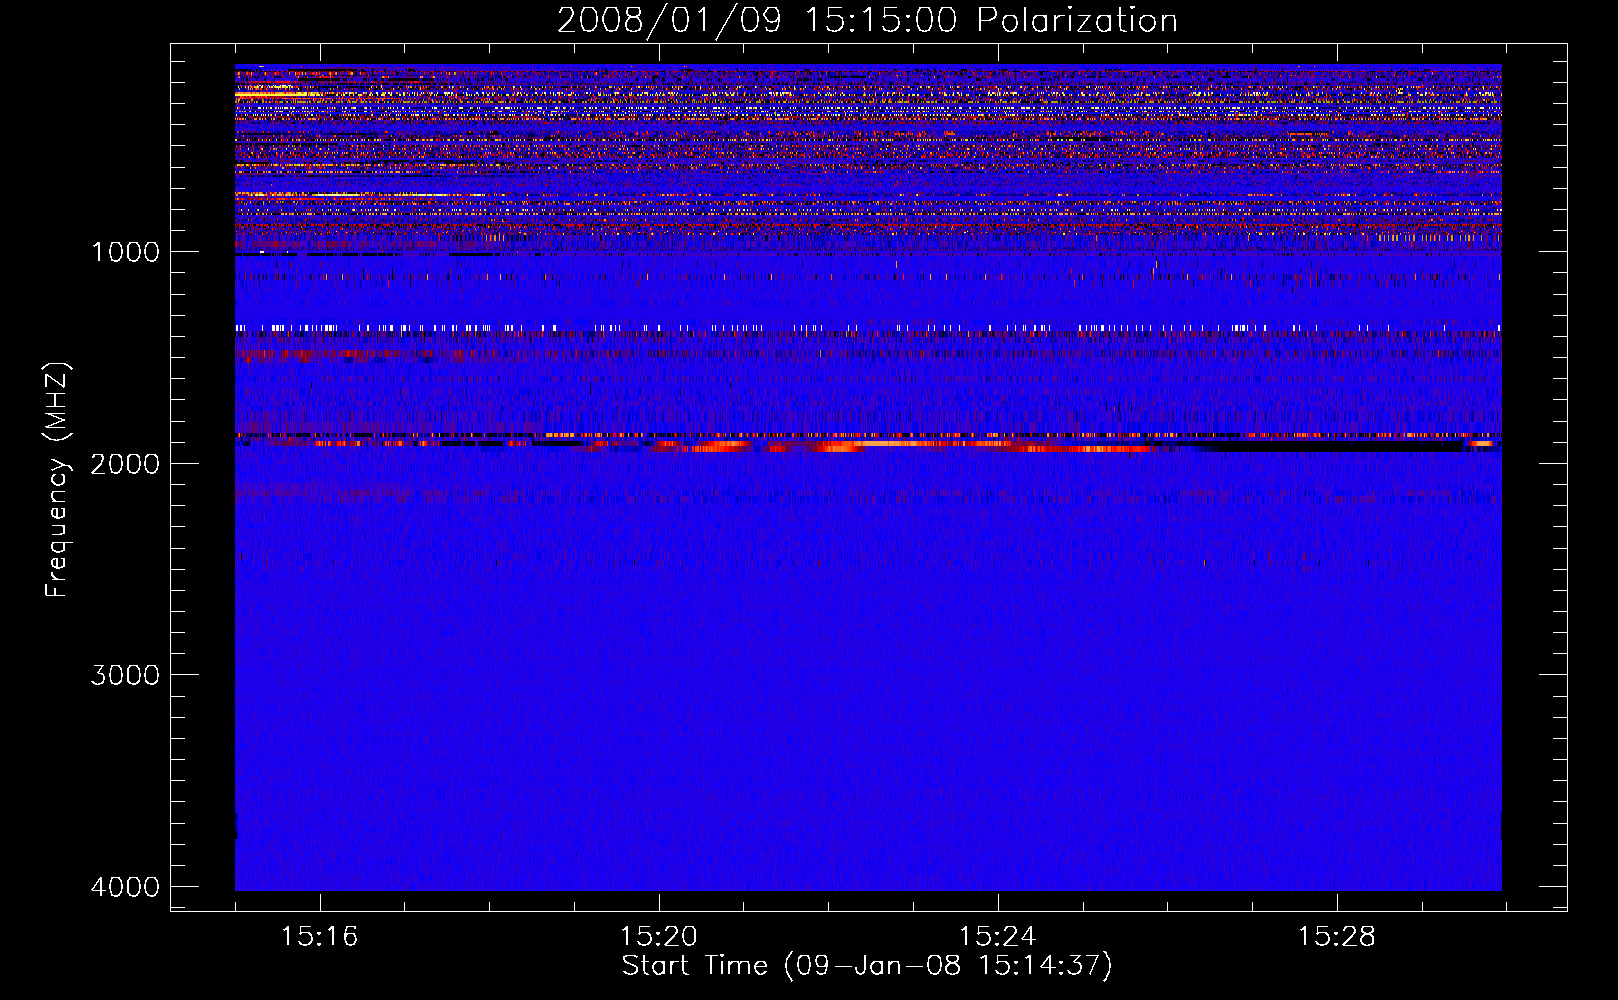1618x1000 pixels.
Task: Select the 2000 frequency axis label
Action: pos(125,464)
